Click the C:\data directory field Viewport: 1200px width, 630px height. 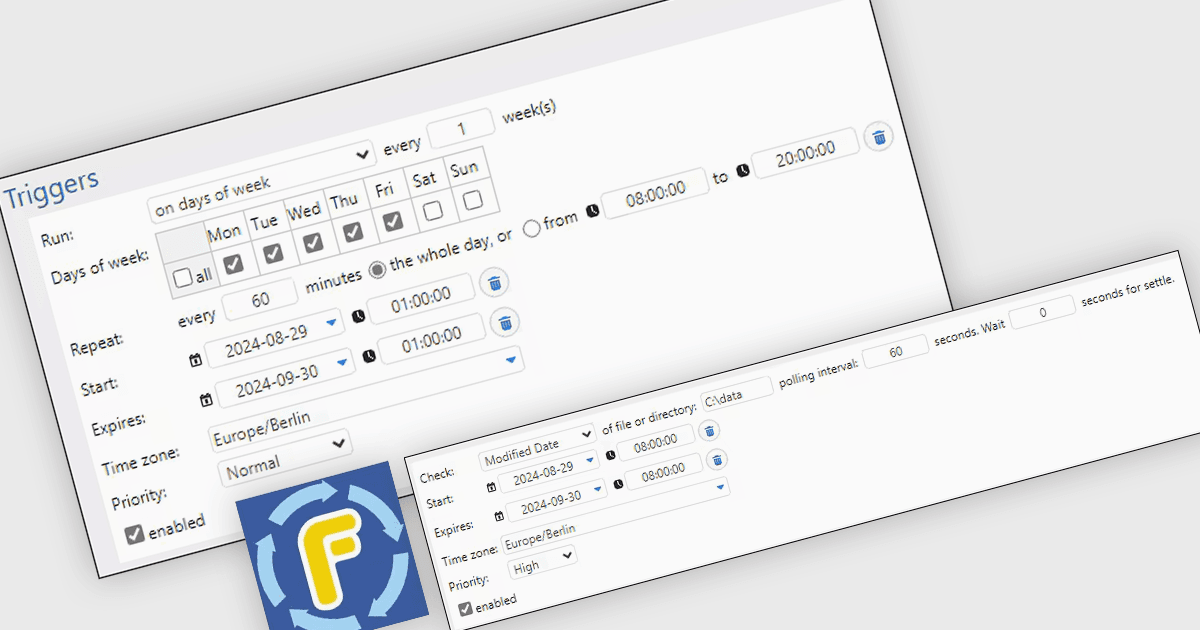738,395
